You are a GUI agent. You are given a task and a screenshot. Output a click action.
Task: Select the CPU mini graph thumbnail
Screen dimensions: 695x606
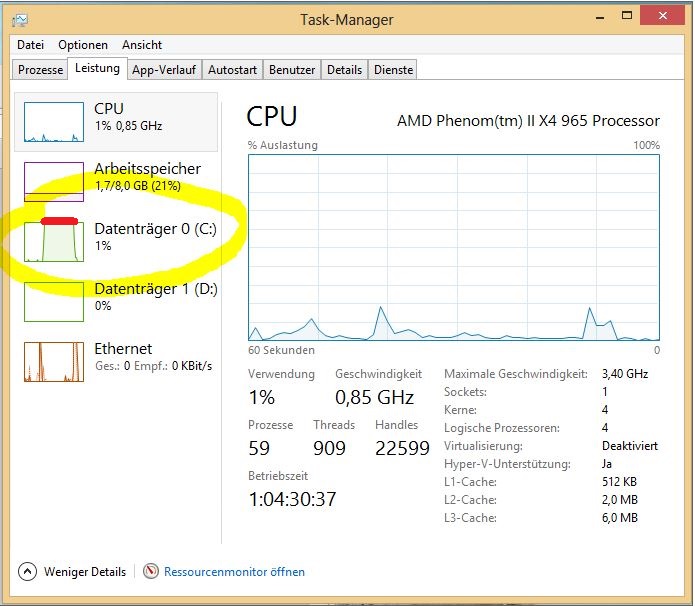(x=54, y=122)
